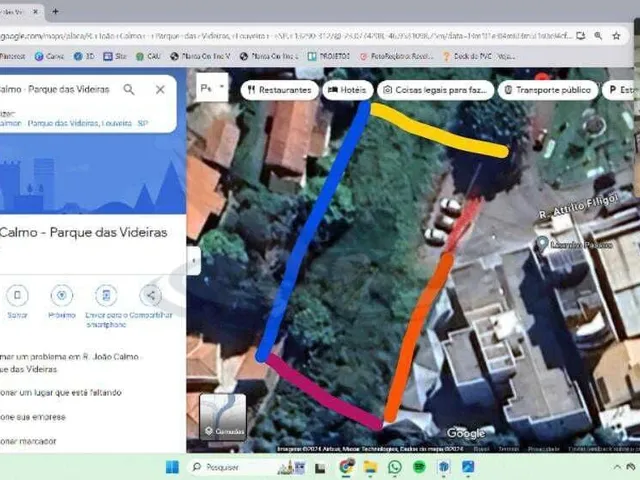Image resolution: width=640 pixels, height=480 pixels.
Task: Clear the Maps search with the X icon
Action: 160,89
